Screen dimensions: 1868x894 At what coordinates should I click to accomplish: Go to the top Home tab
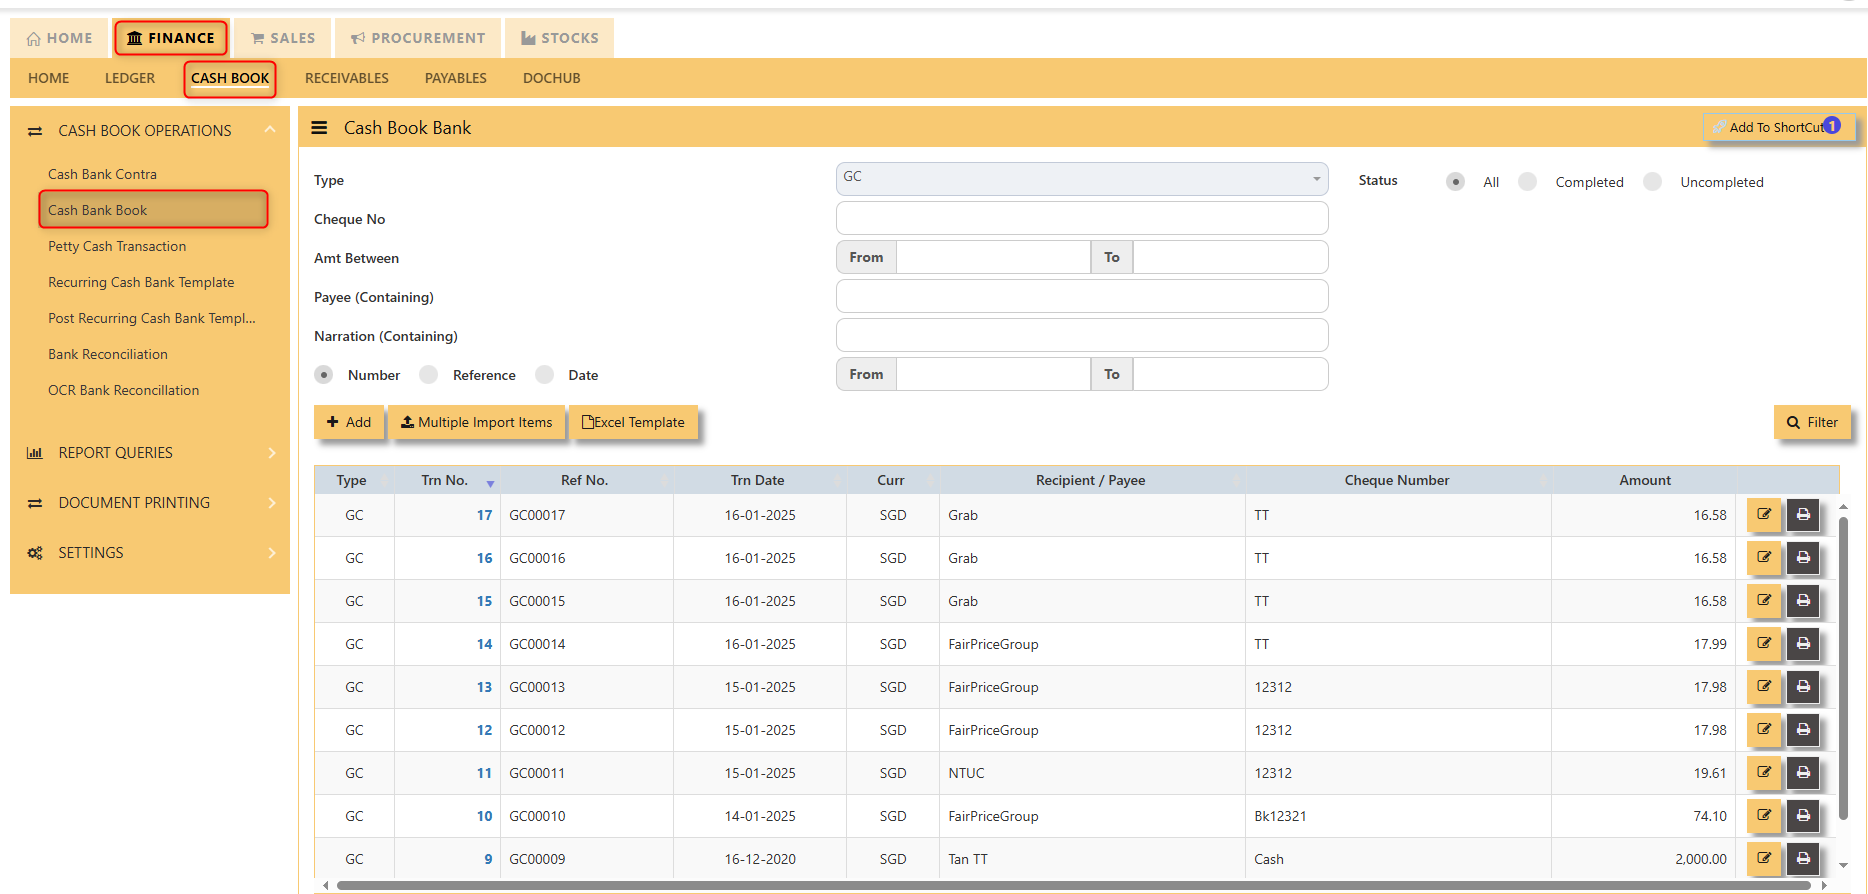(60, 38)
